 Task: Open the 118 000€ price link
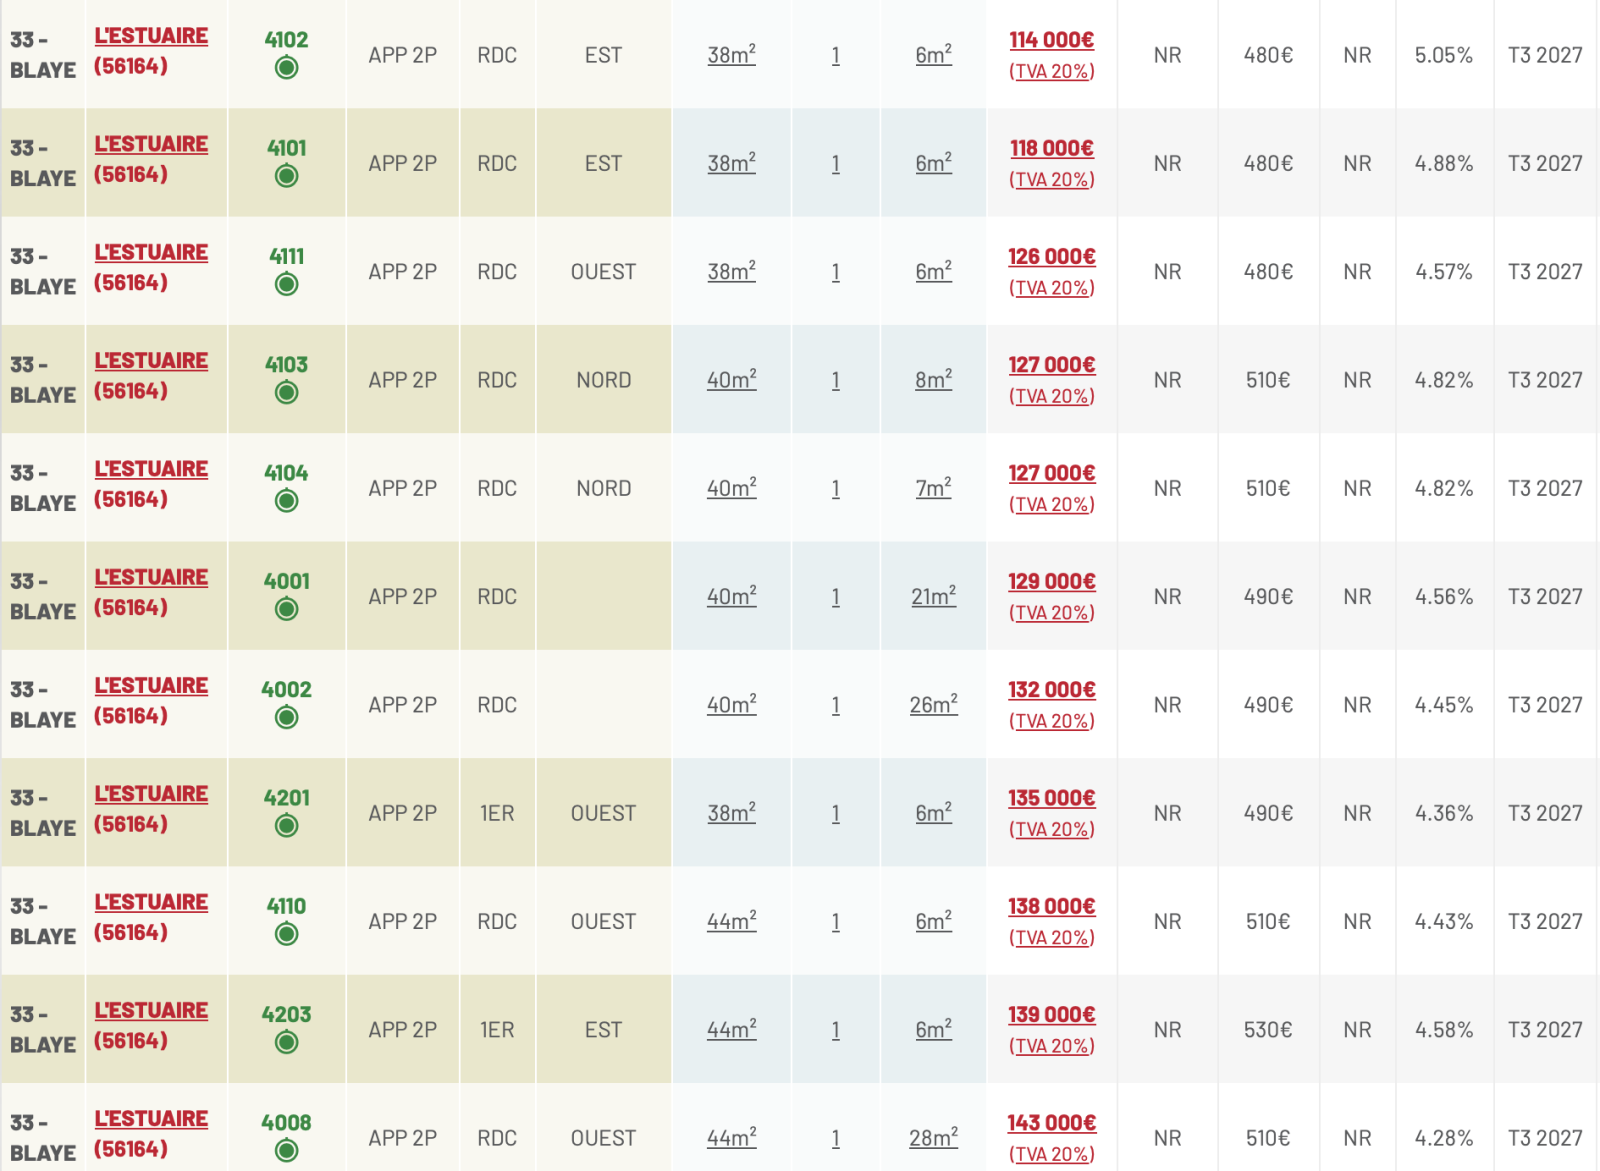[x=1051, y=148]
